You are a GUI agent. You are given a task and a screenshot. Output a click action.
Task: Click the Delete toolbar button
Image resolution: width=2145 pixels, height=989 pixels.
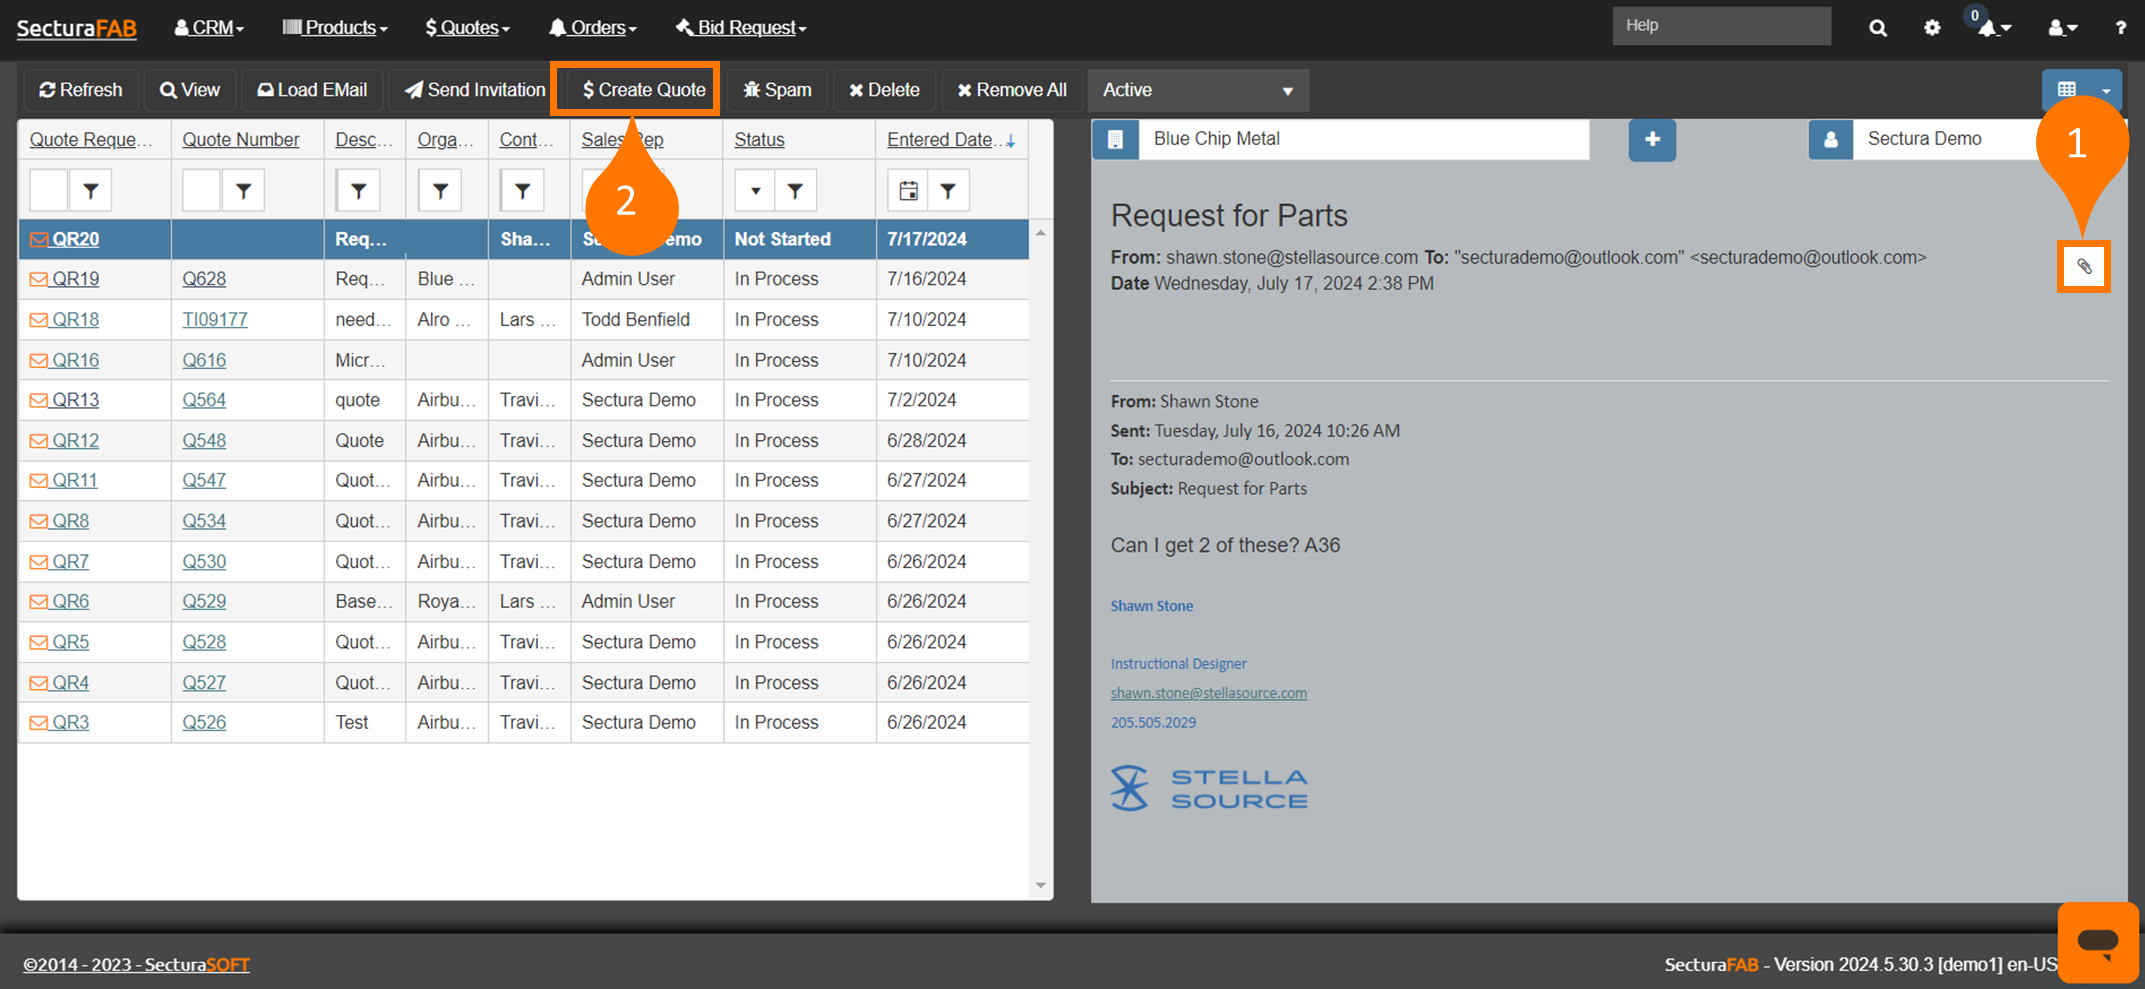click(x=884, y=90)
